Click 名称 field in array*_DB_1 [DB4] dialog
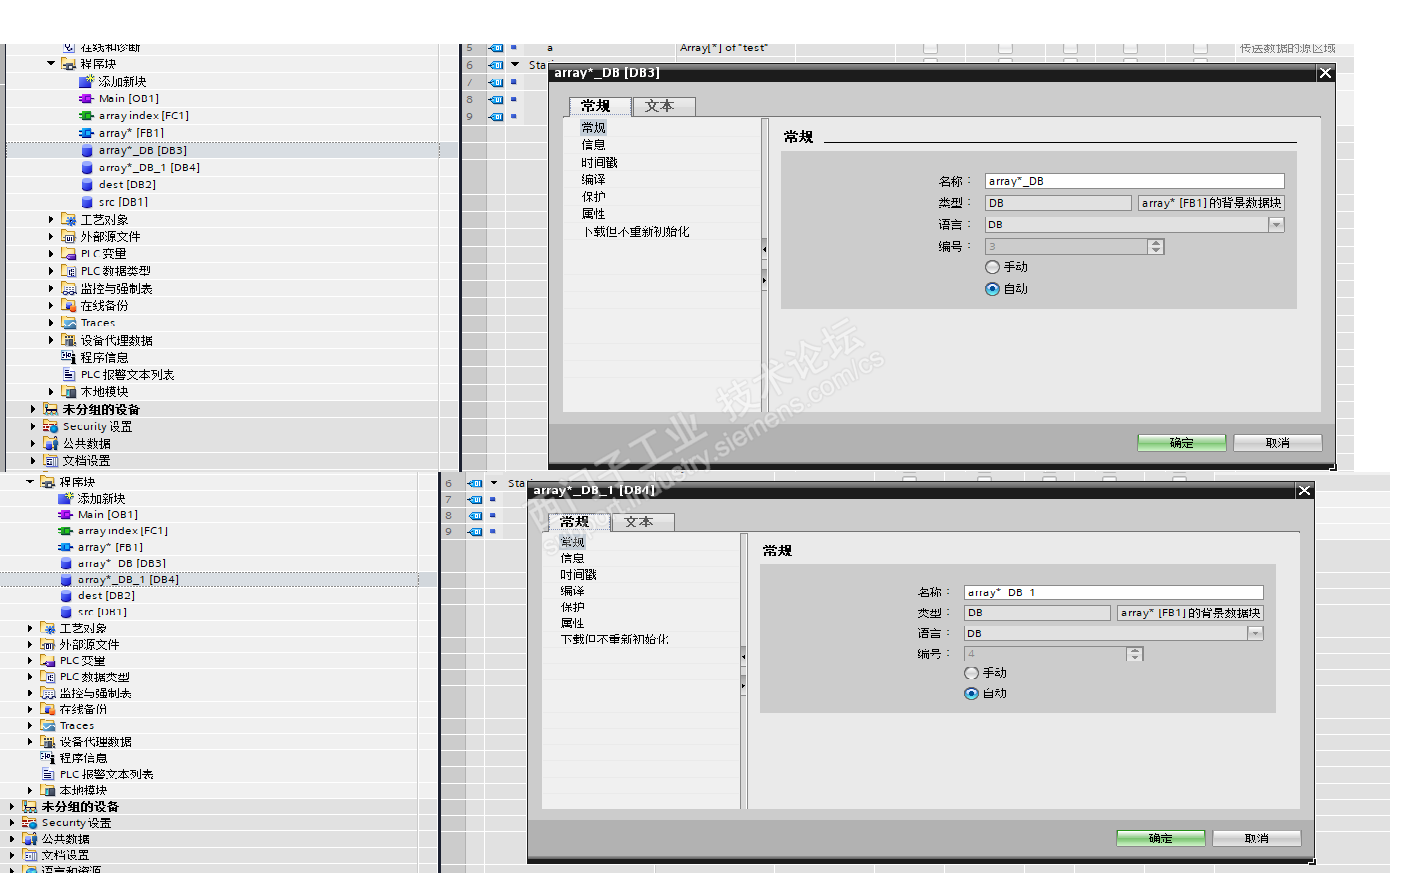The image size is (1407, 873). [x=1113, y=592]
